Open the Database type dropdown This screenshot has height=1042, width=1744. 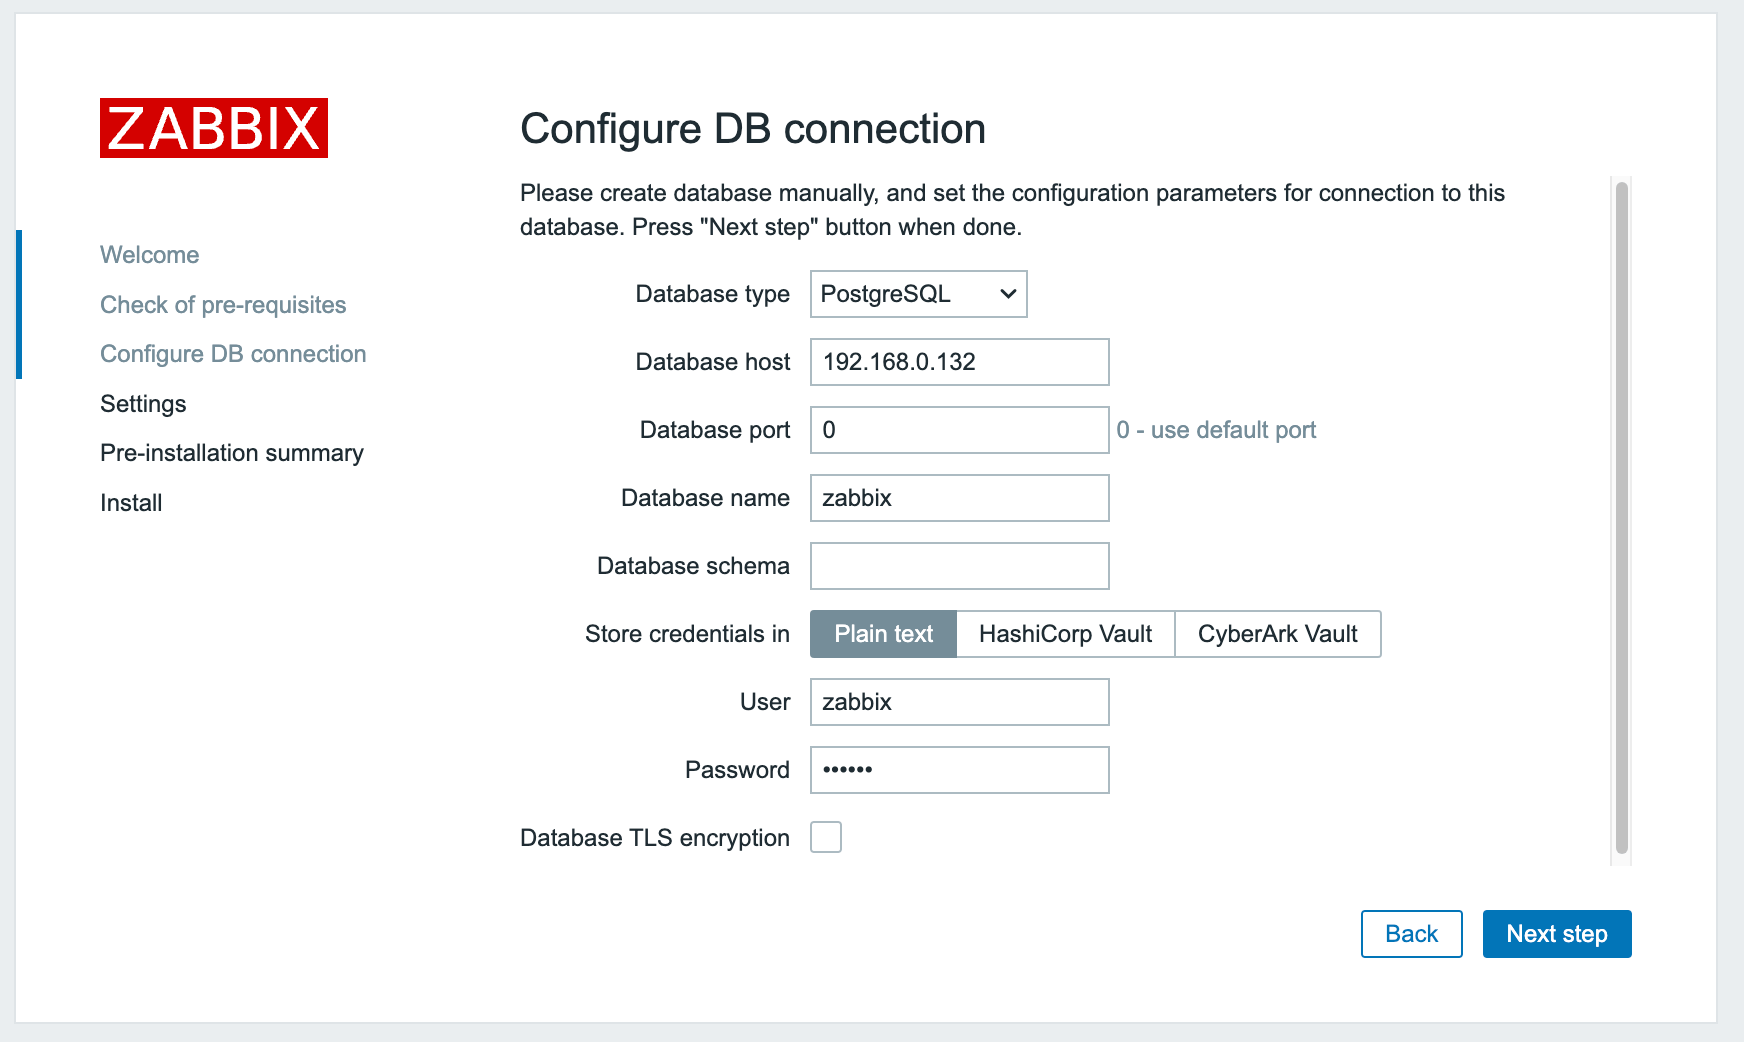click(918, 294)
